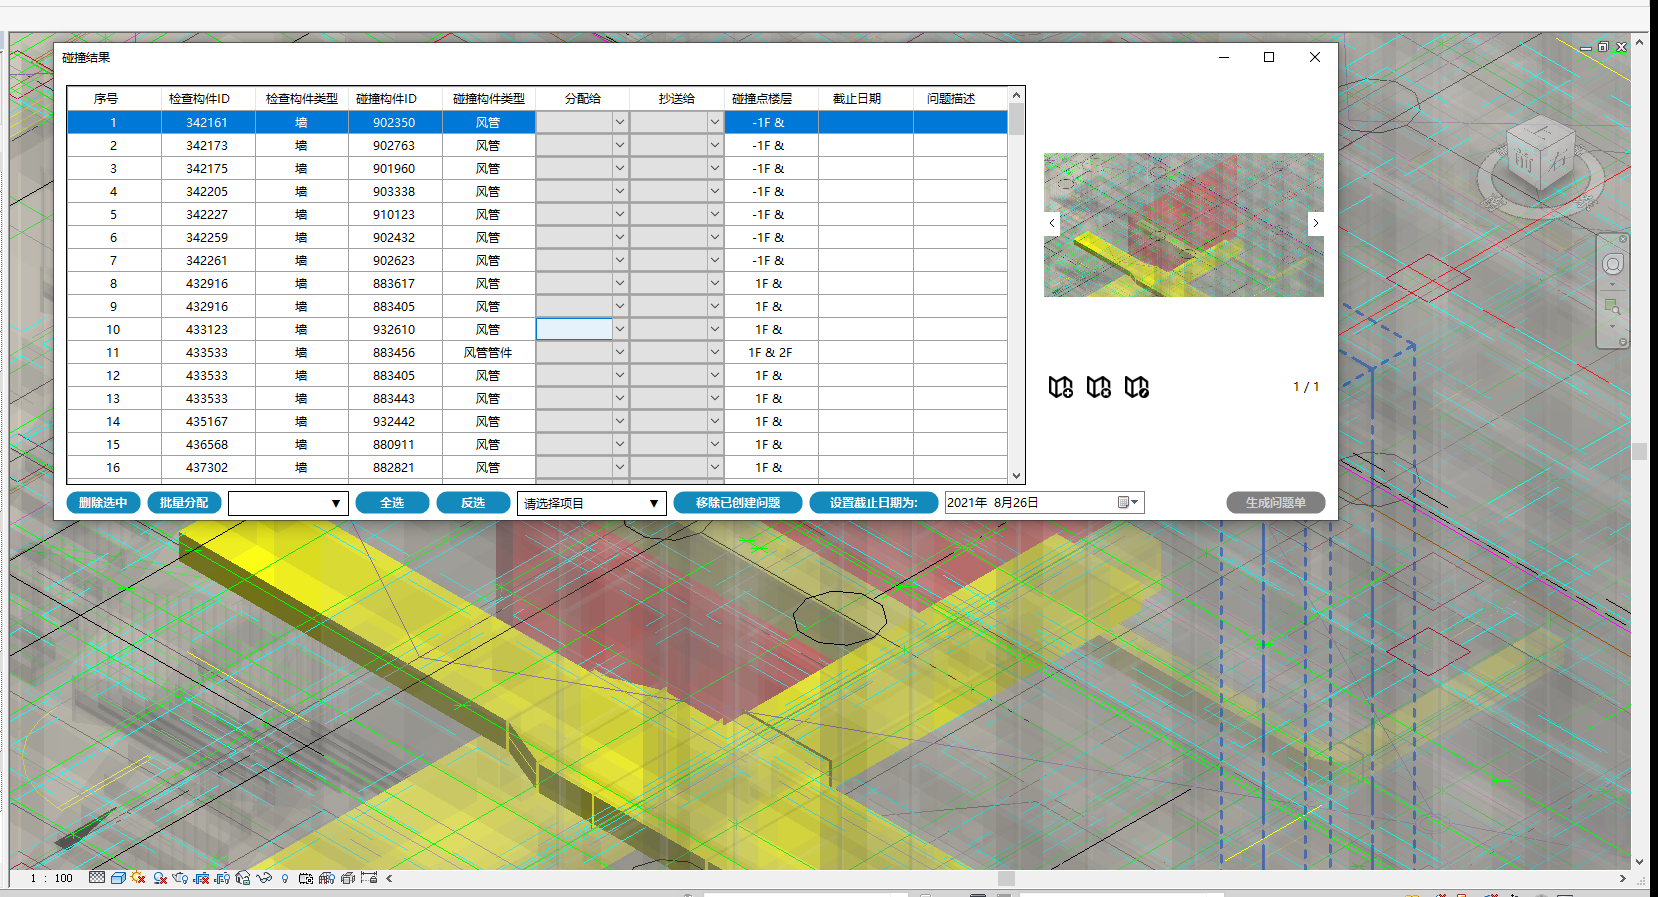Screen dimensions: 1658x897
Task: Open rendering dialog teapot icon
Action: [180, 878]
